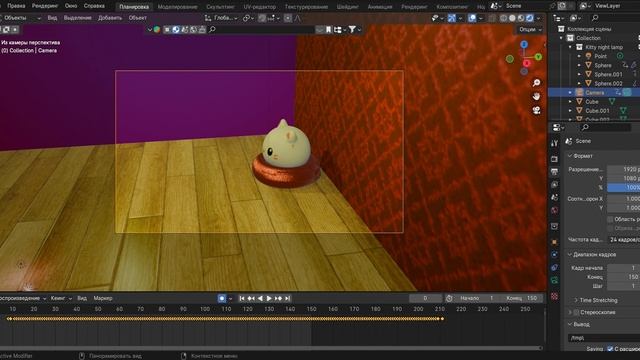Switch to the UV-редактор workspace tab

tap(260, 7)
